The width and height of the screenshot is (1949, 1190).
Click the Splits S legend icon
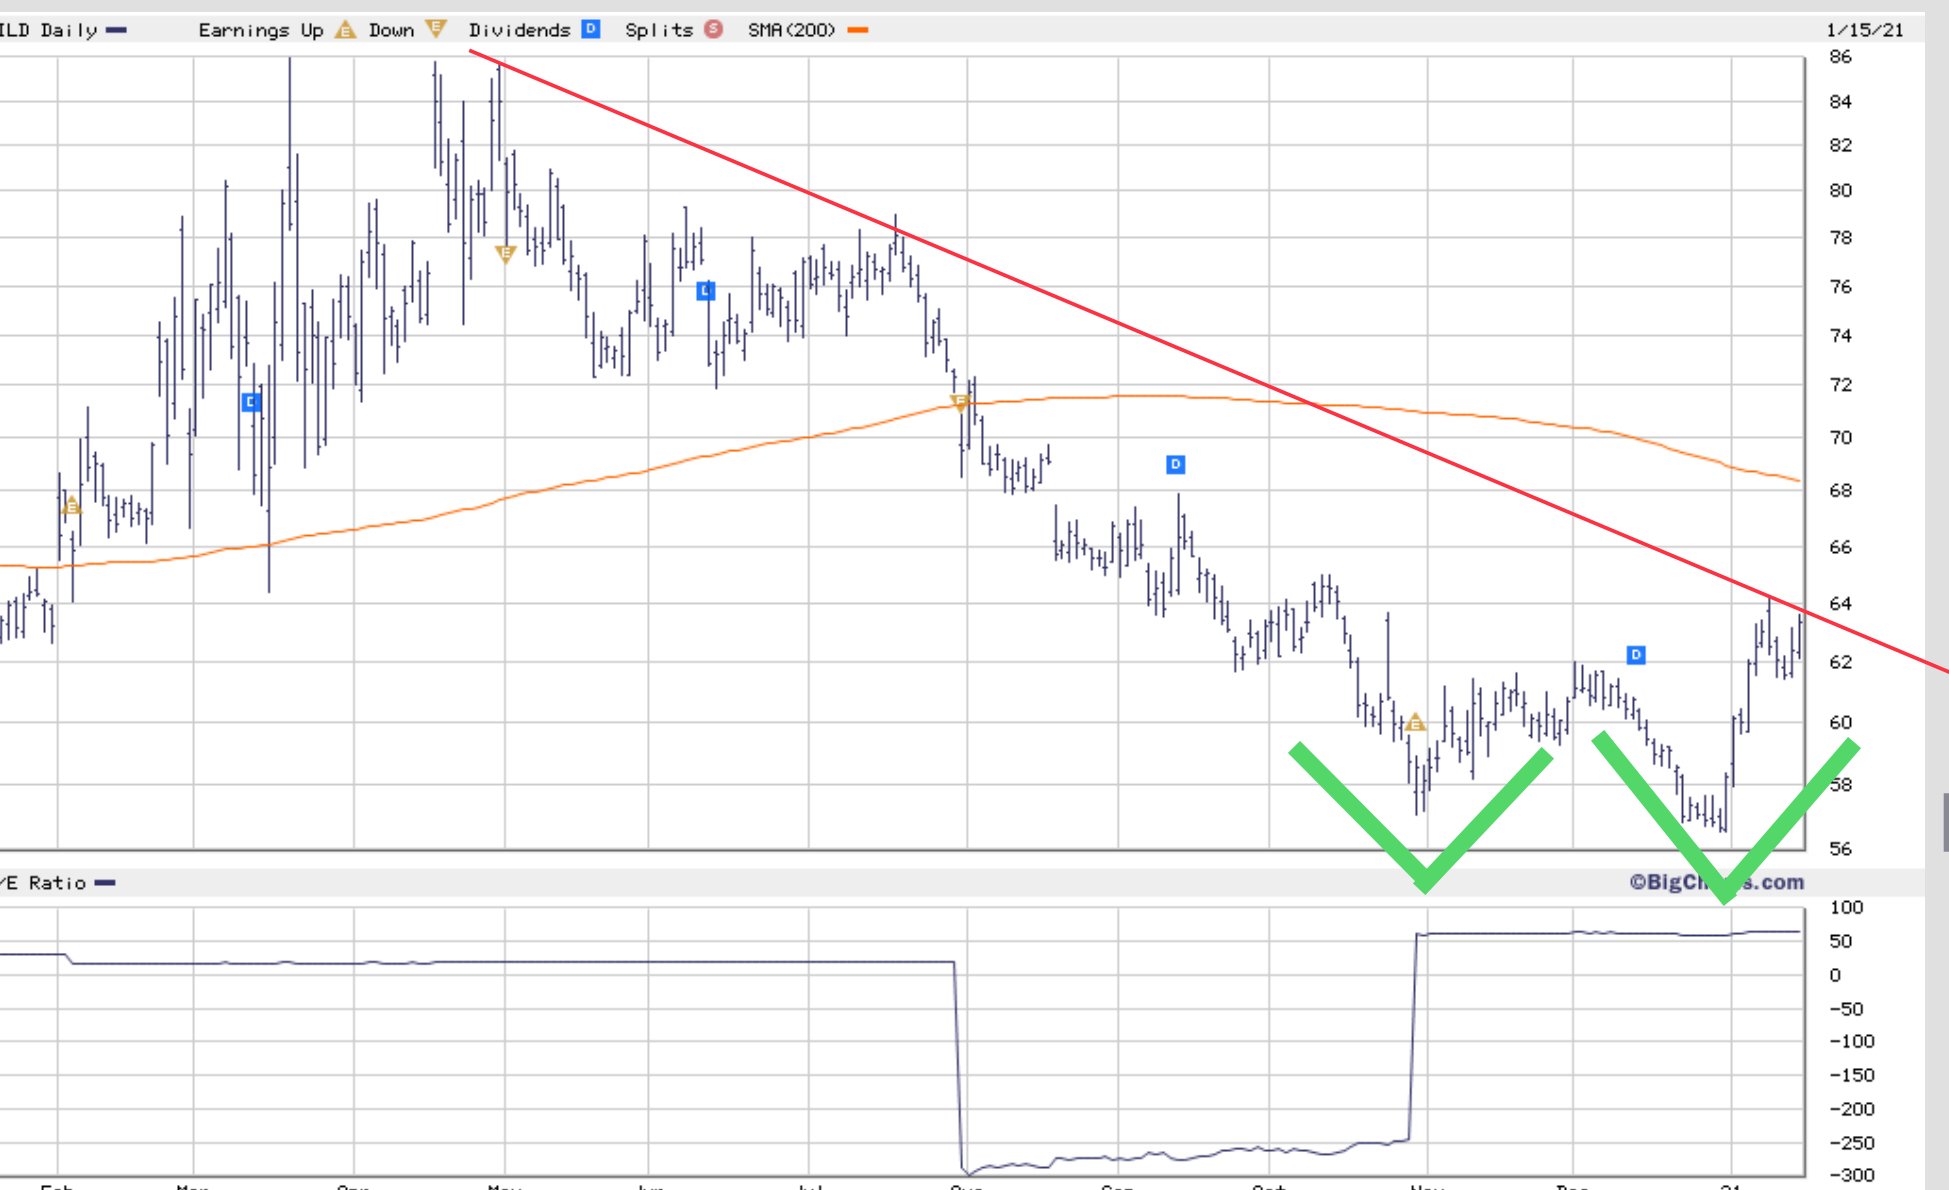[713, 29]
